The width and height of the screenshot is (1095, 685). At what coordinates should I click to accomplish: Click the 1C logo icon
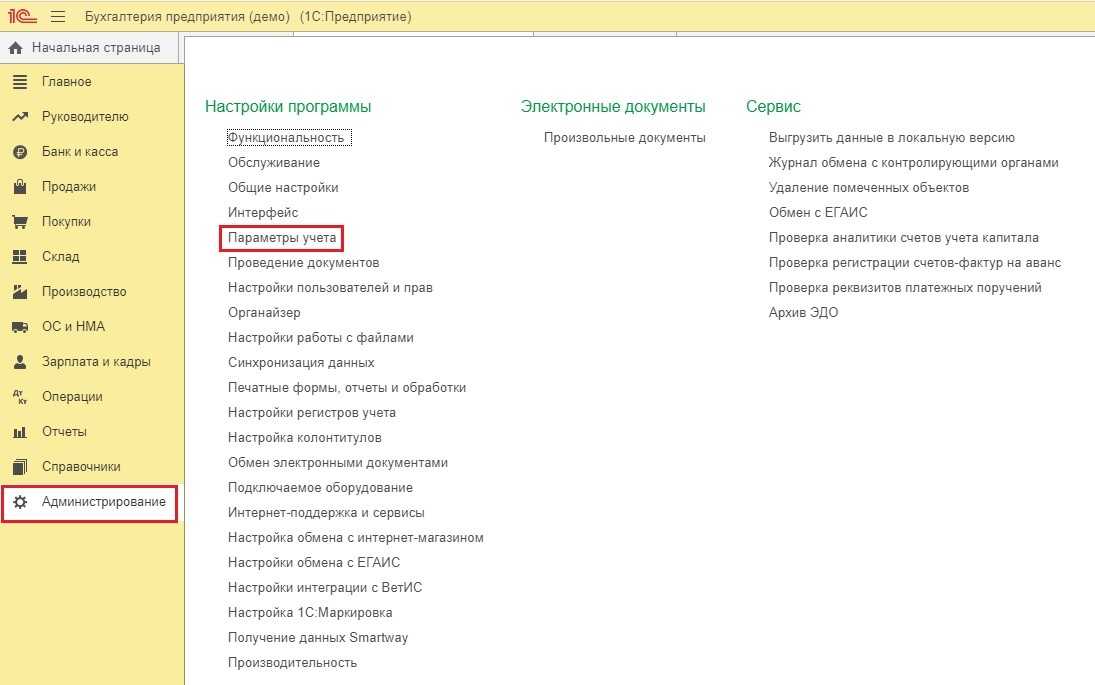(22, 15)
